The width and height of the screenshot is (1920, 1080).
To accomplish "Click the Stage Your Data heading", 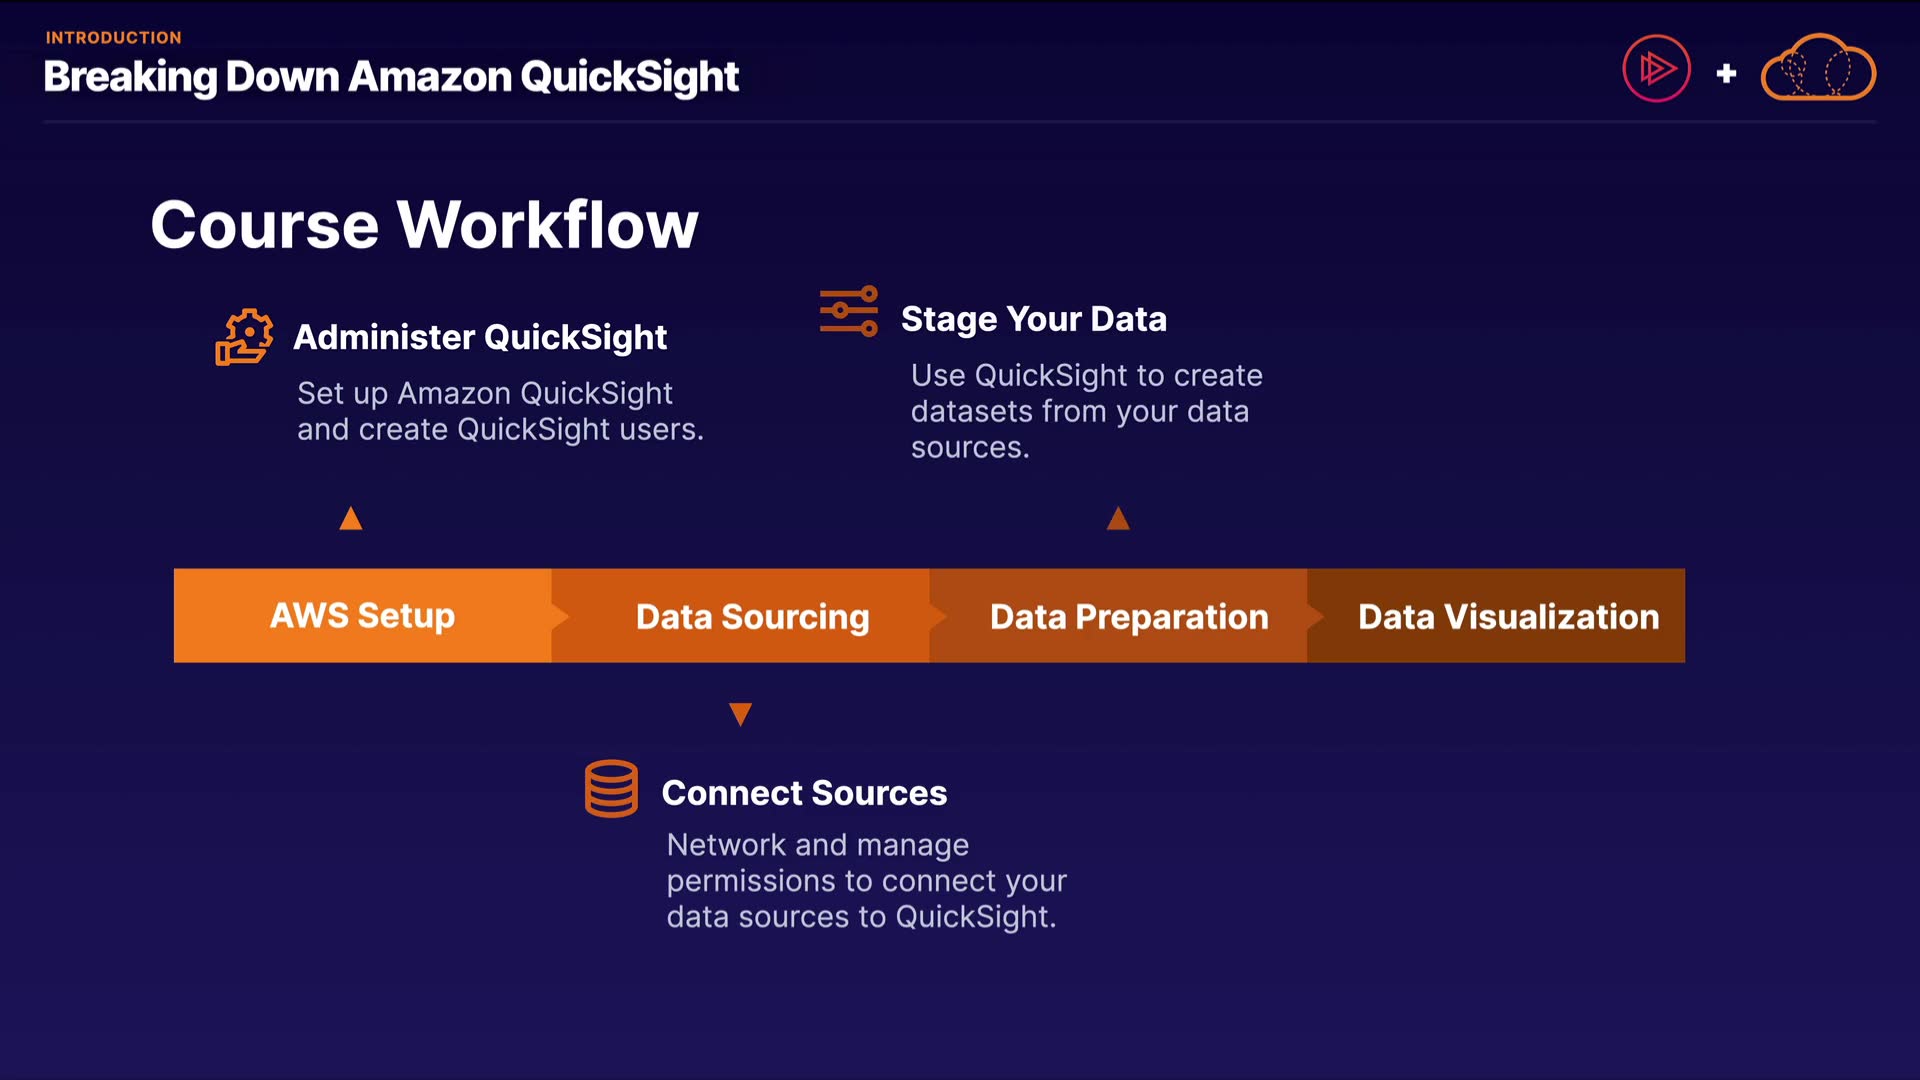I will (x=1034, y=319).
